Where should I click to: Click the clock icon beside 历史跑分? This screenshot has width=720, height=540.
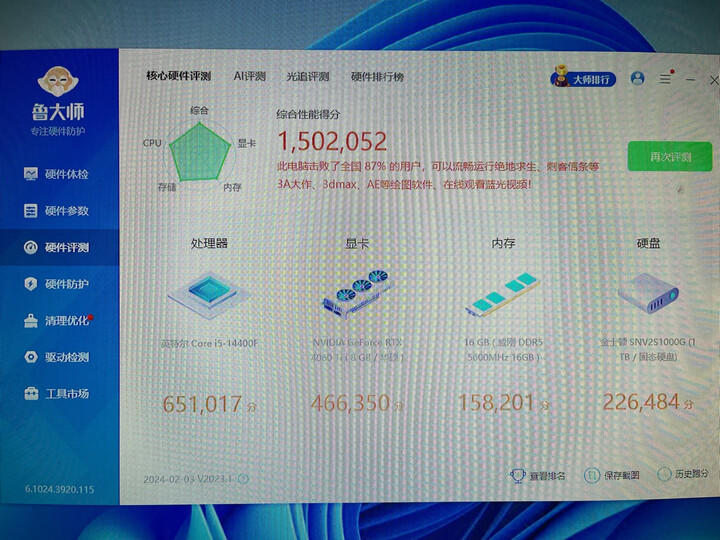[x=664, y=474]
